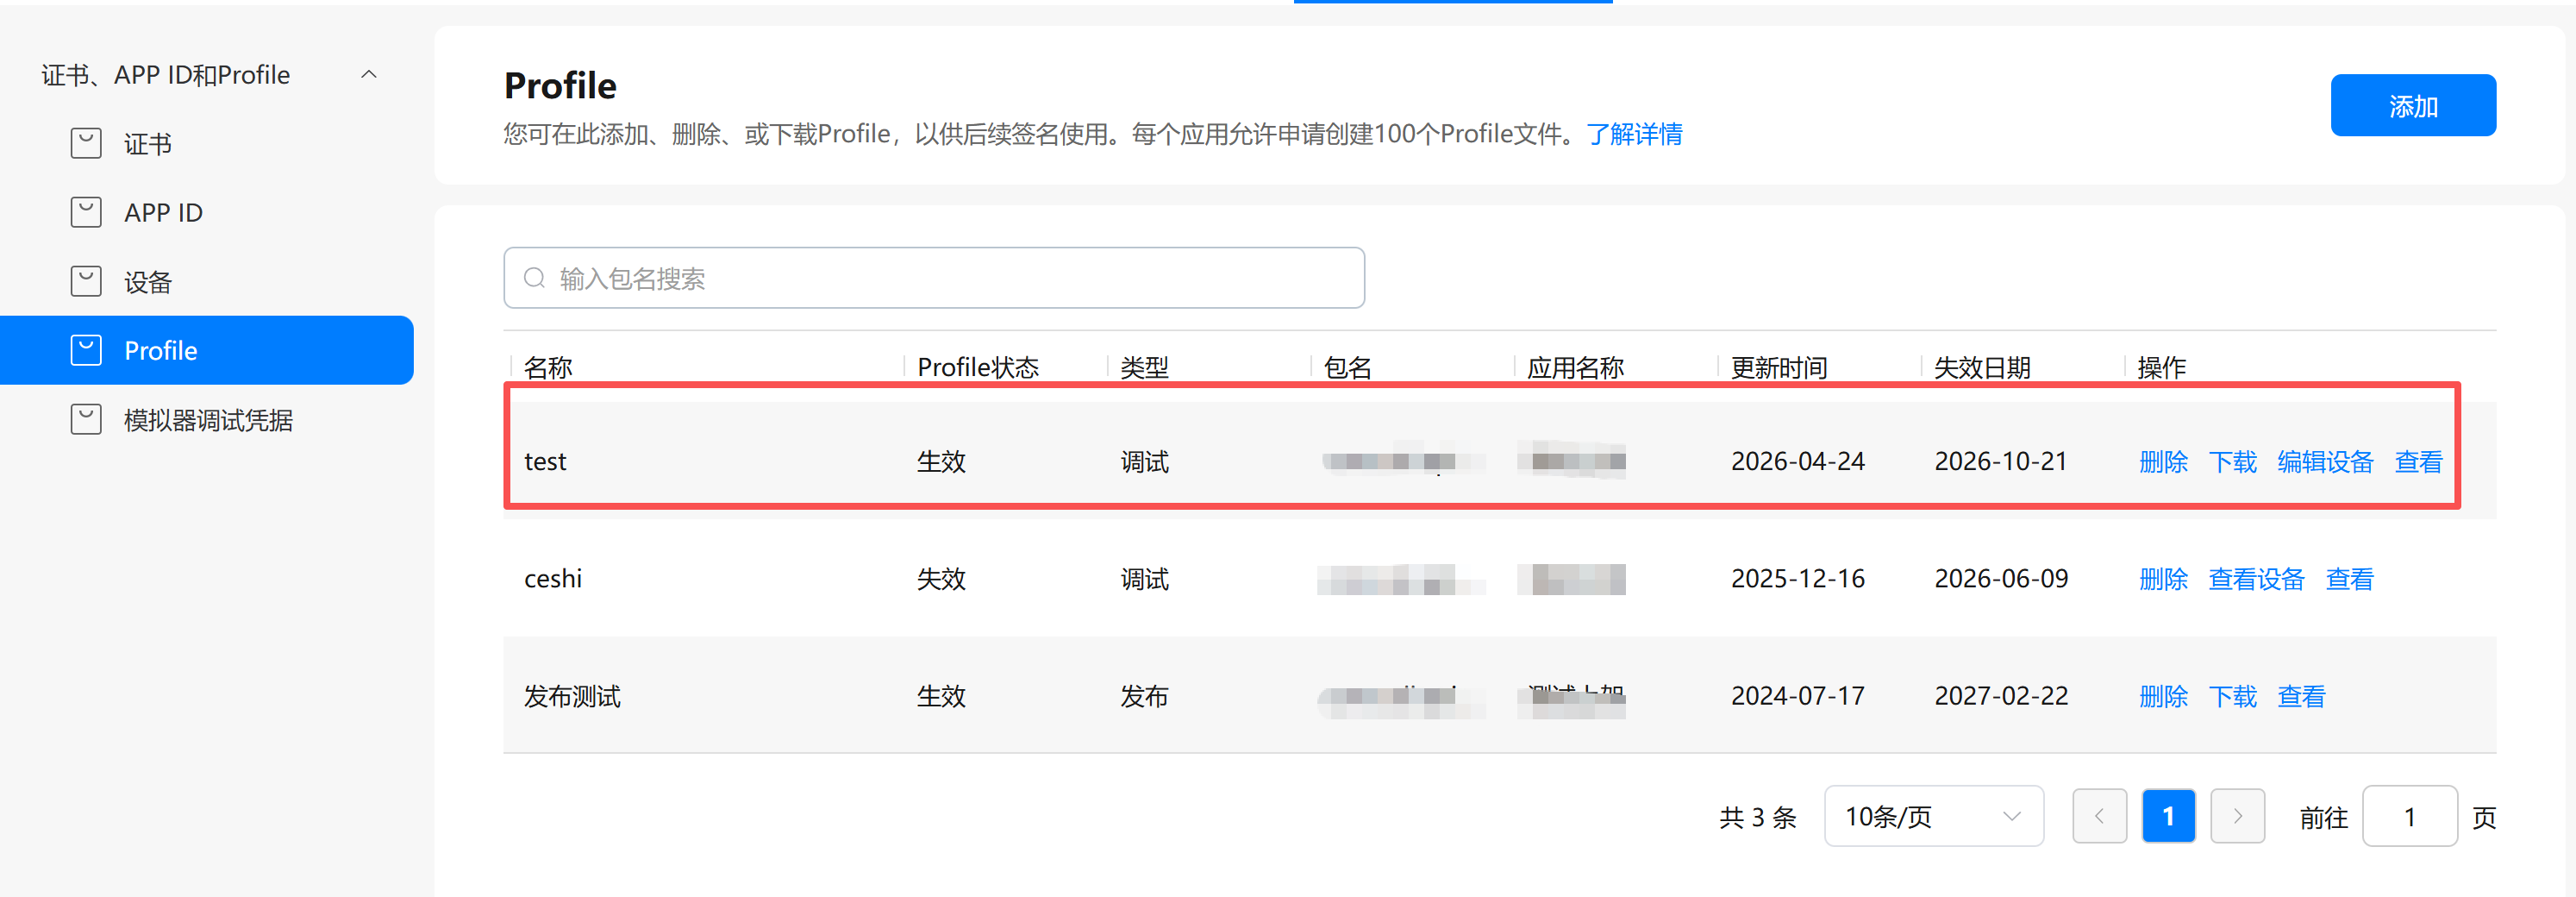Screen dimensions: 2576x897
Task: Go to next page arrow
Action: pos(2237,816)
